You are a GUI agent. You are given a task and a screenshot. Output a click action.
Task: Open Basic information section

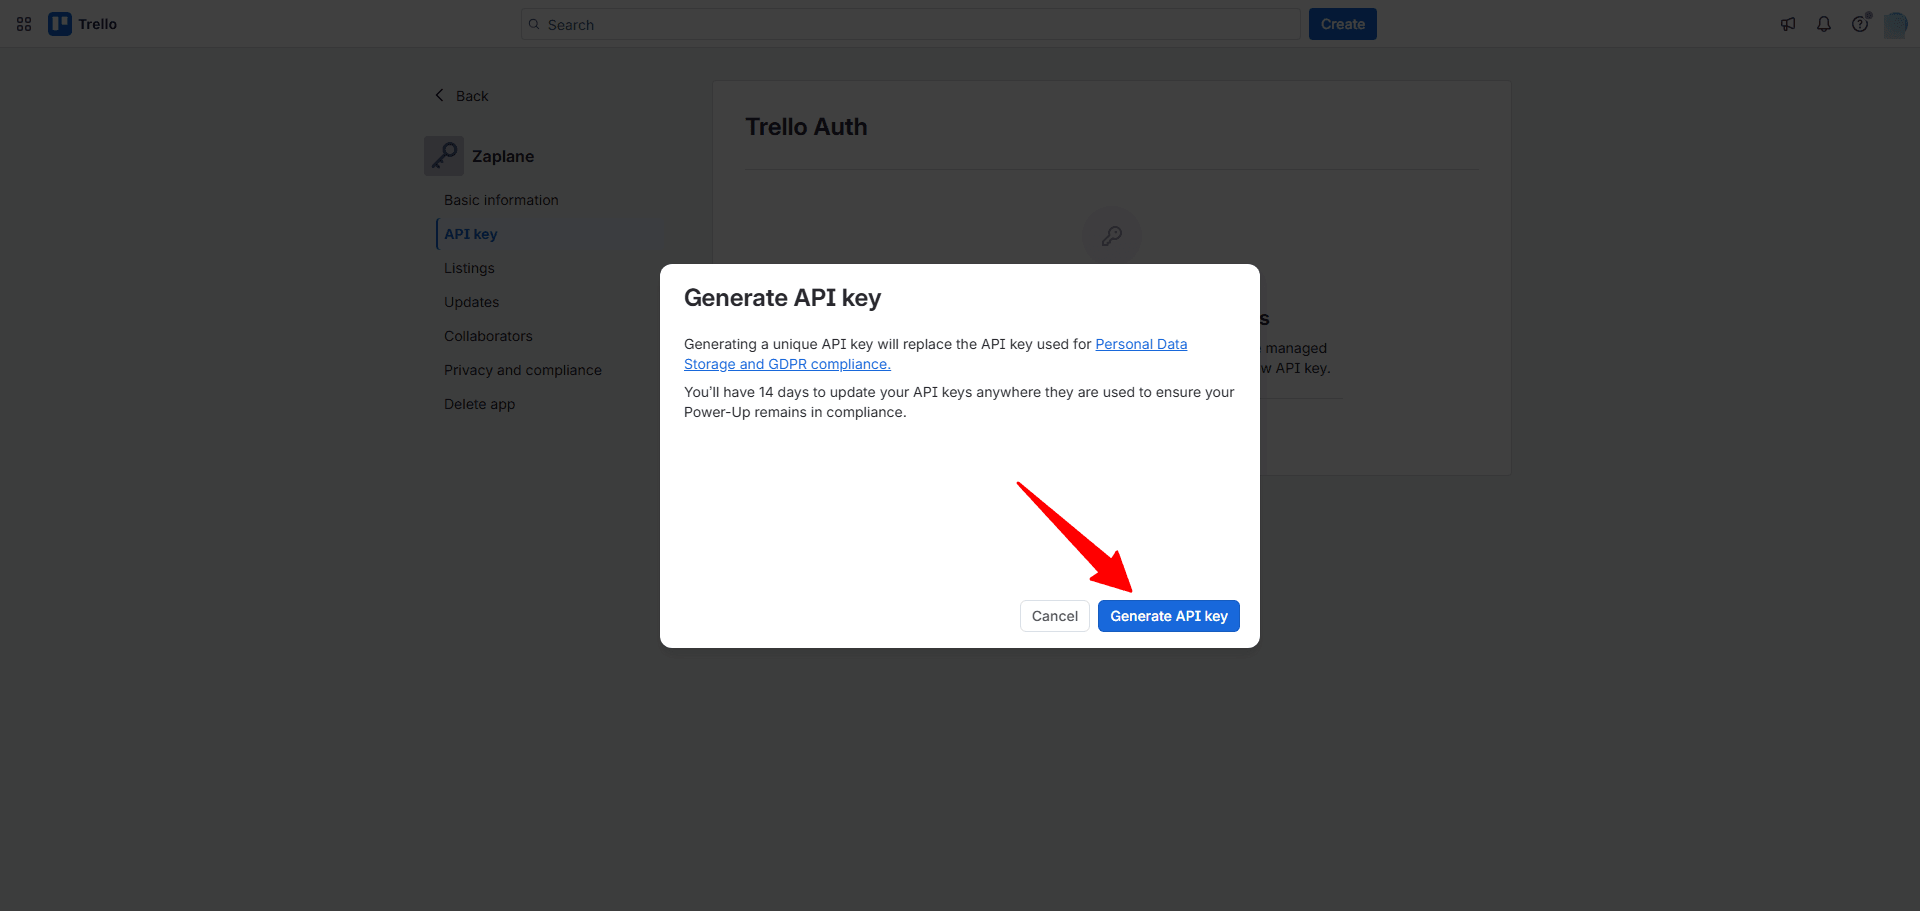(x=501, y=200)
